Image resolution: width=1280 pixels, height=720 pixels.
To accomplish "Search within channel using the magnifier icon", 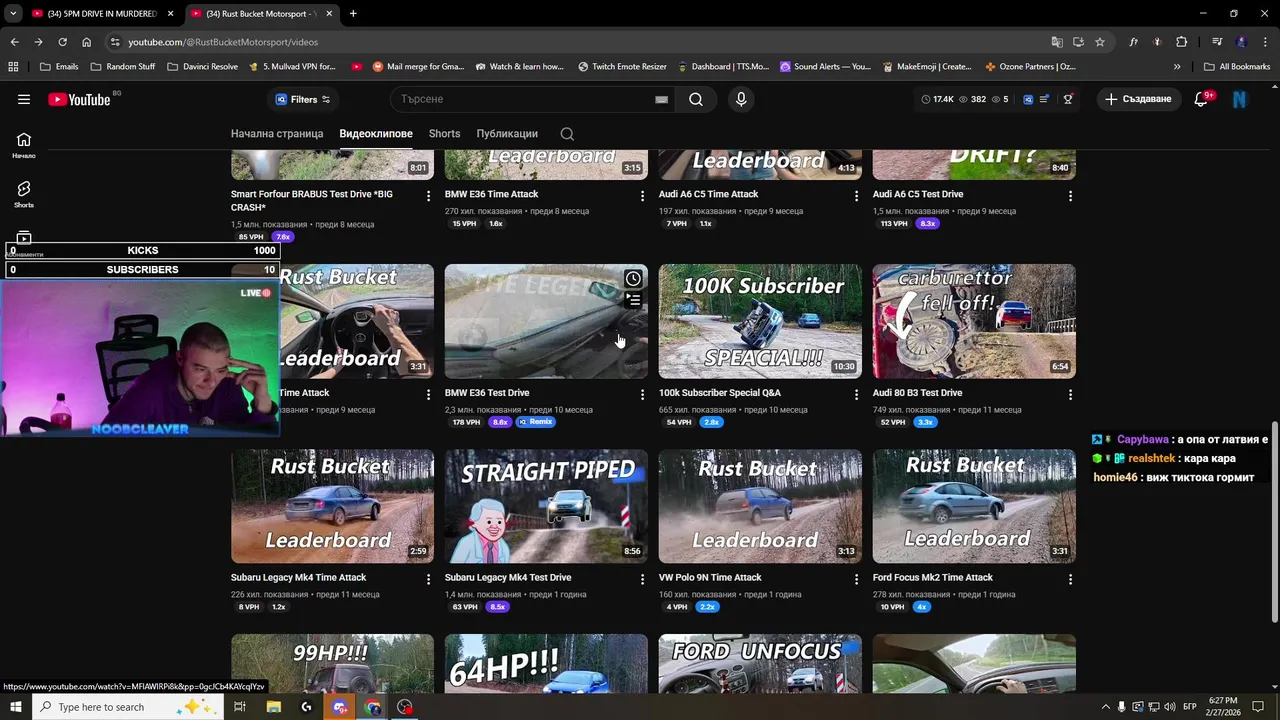I will 567,134.
